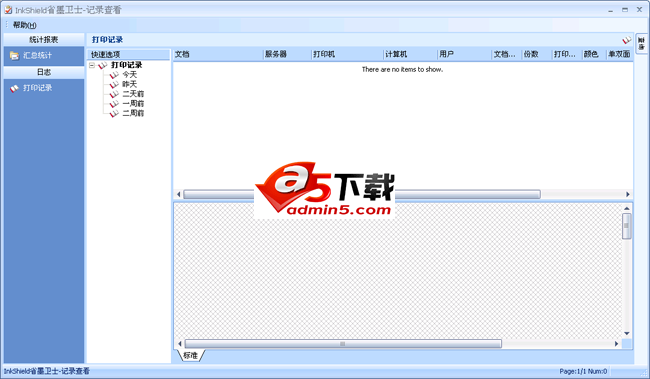Sort by the 单双面 column header
This screenshot has height=379, width=650.
pos(619,54)
